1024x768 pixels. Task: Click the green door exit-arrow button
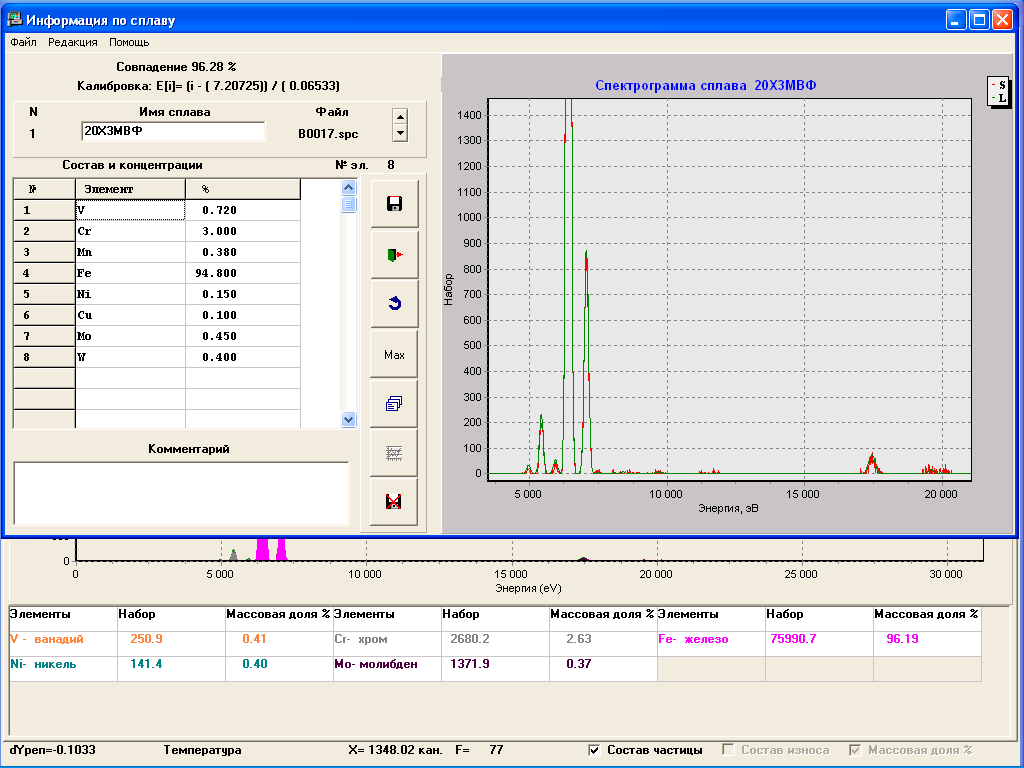pyautogui.click(x=394, y=255)
